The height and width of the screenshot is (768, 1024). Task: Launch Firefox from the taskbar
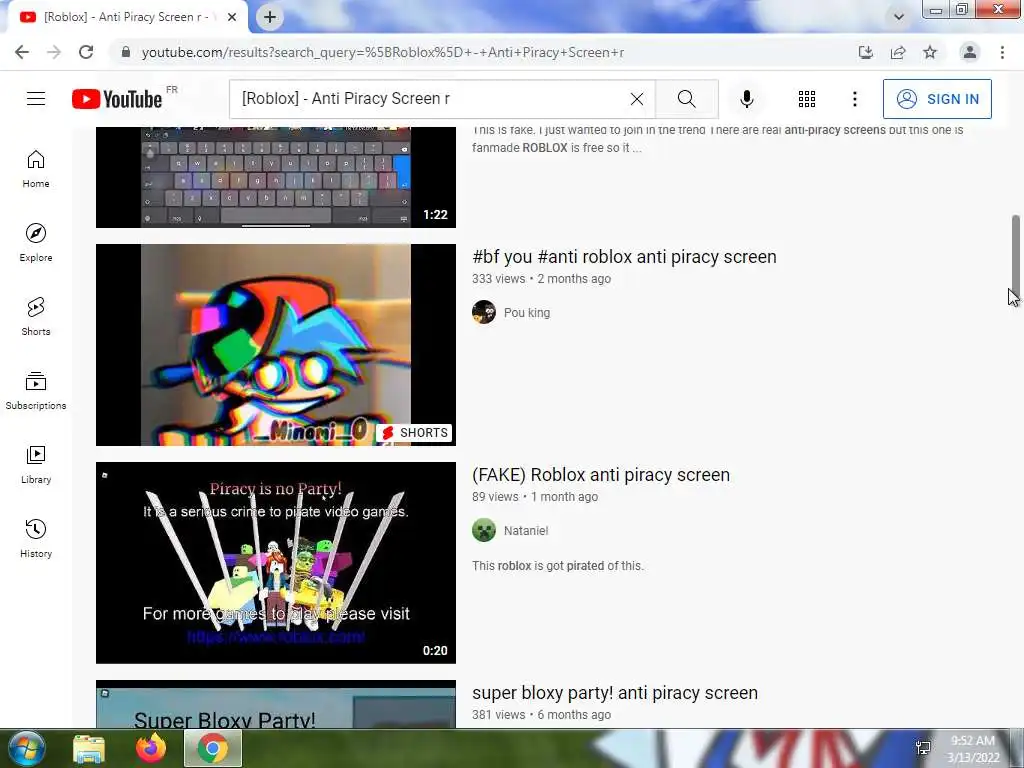(x=151, y=748)
